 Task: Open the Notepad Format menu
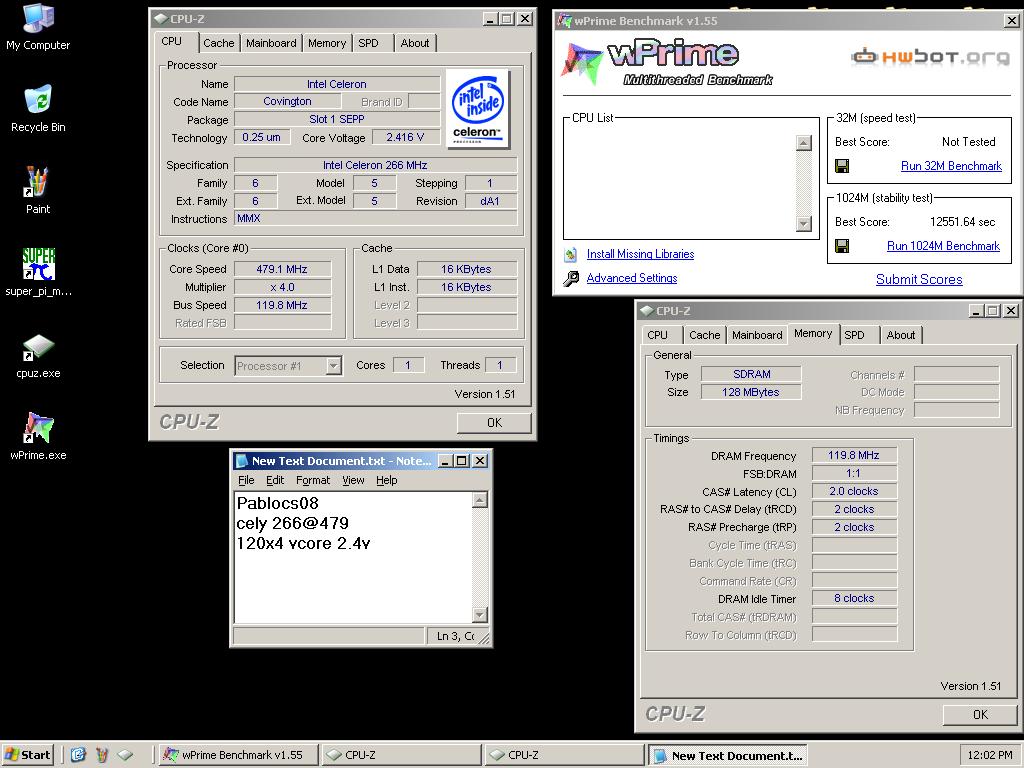click(313, 480)
